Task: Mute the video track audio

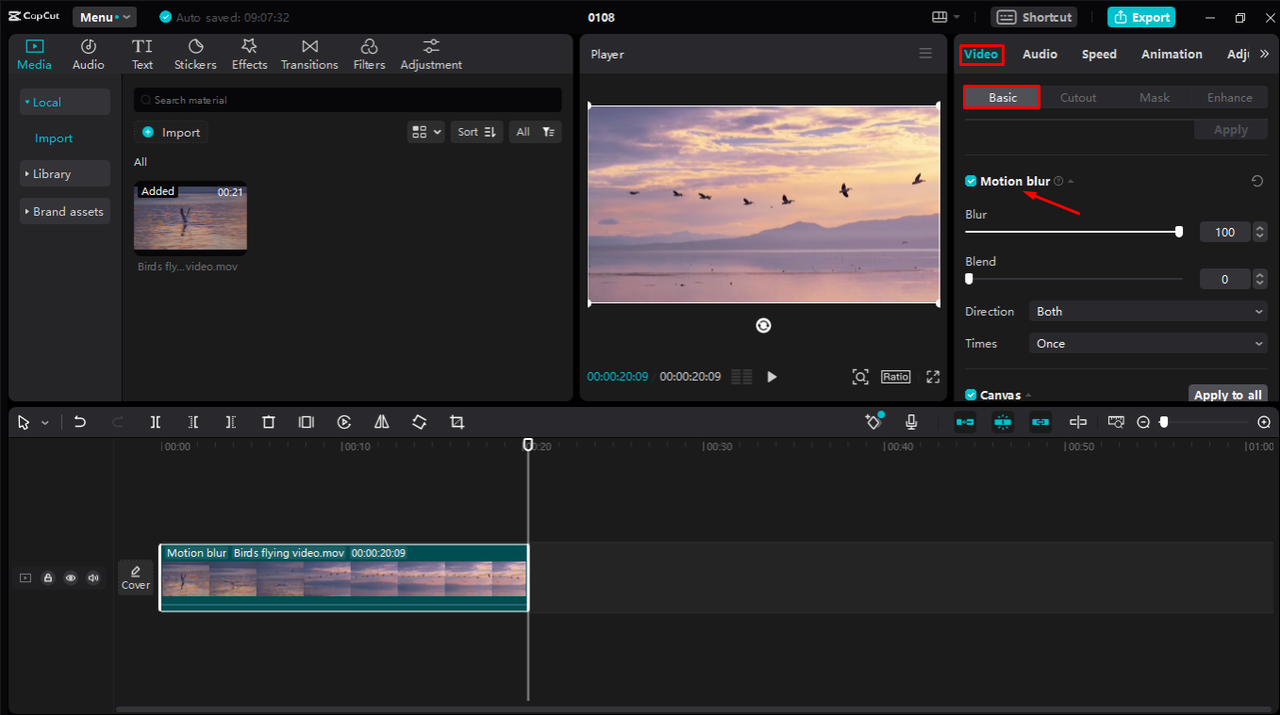Action: 94,578
